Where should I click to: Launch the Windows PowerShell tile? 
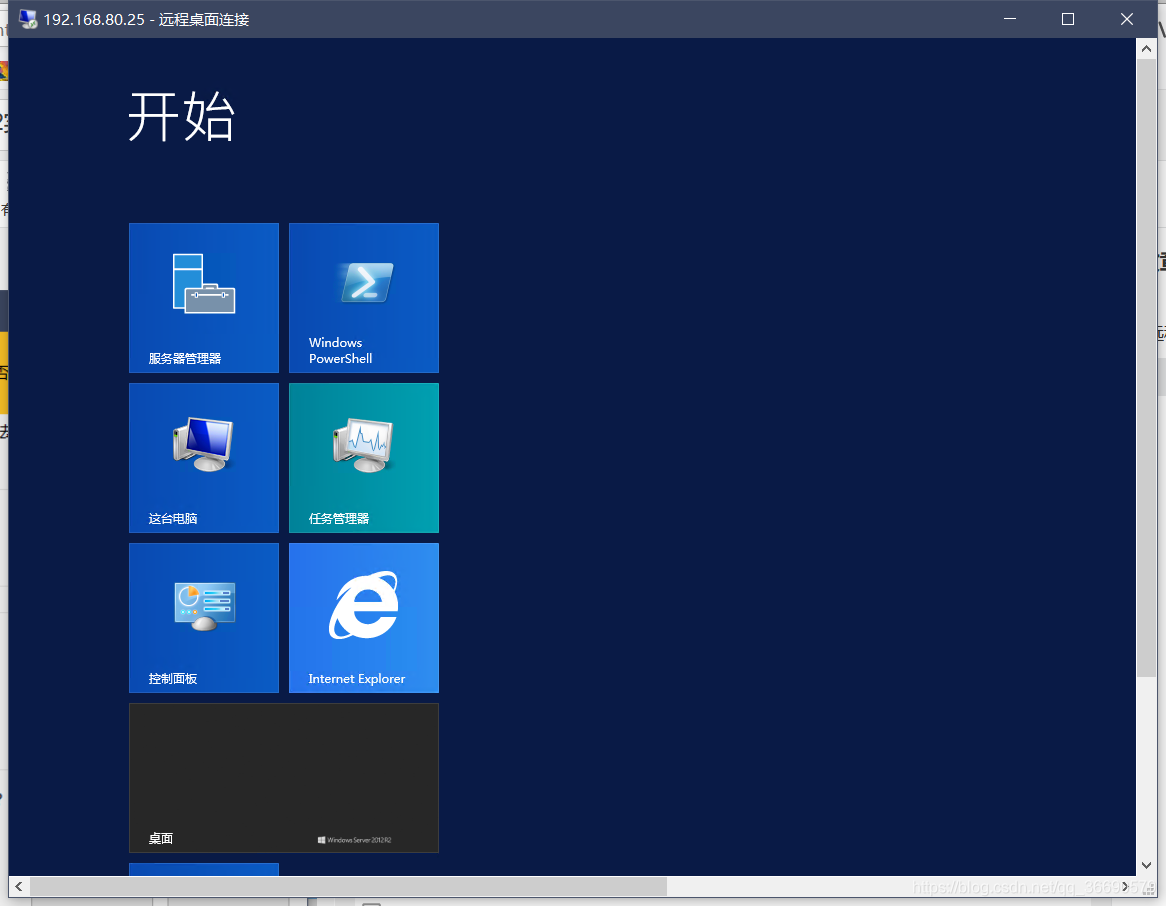[364, 298]
